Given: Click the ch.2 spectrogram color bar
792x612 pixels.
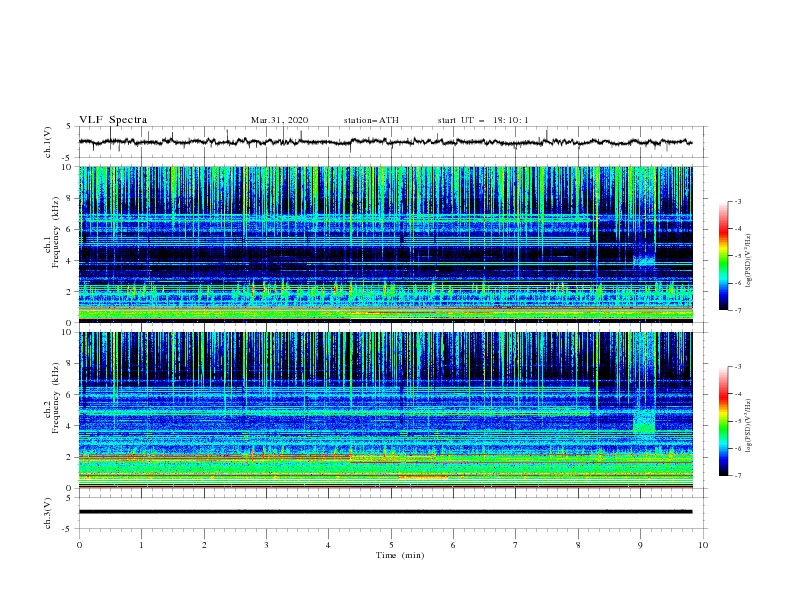Looking at the screenshot, I should [x=723, y=421].
